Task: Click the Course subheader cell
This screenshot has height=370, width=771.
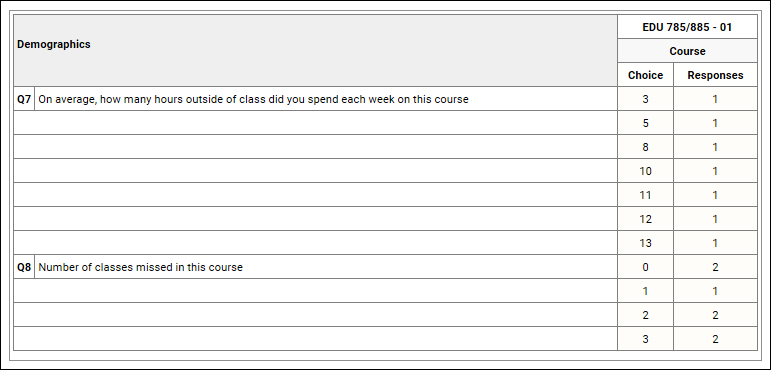Action: point(687,51)
